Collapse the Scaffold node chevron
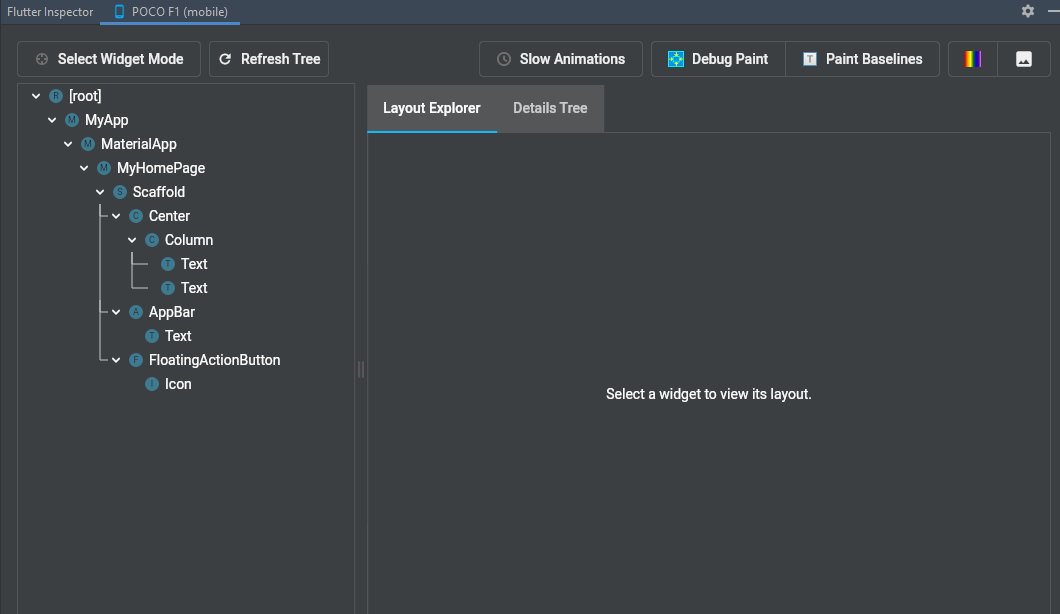This screenshot has width=1060, height=614. [x=100, y=192]
